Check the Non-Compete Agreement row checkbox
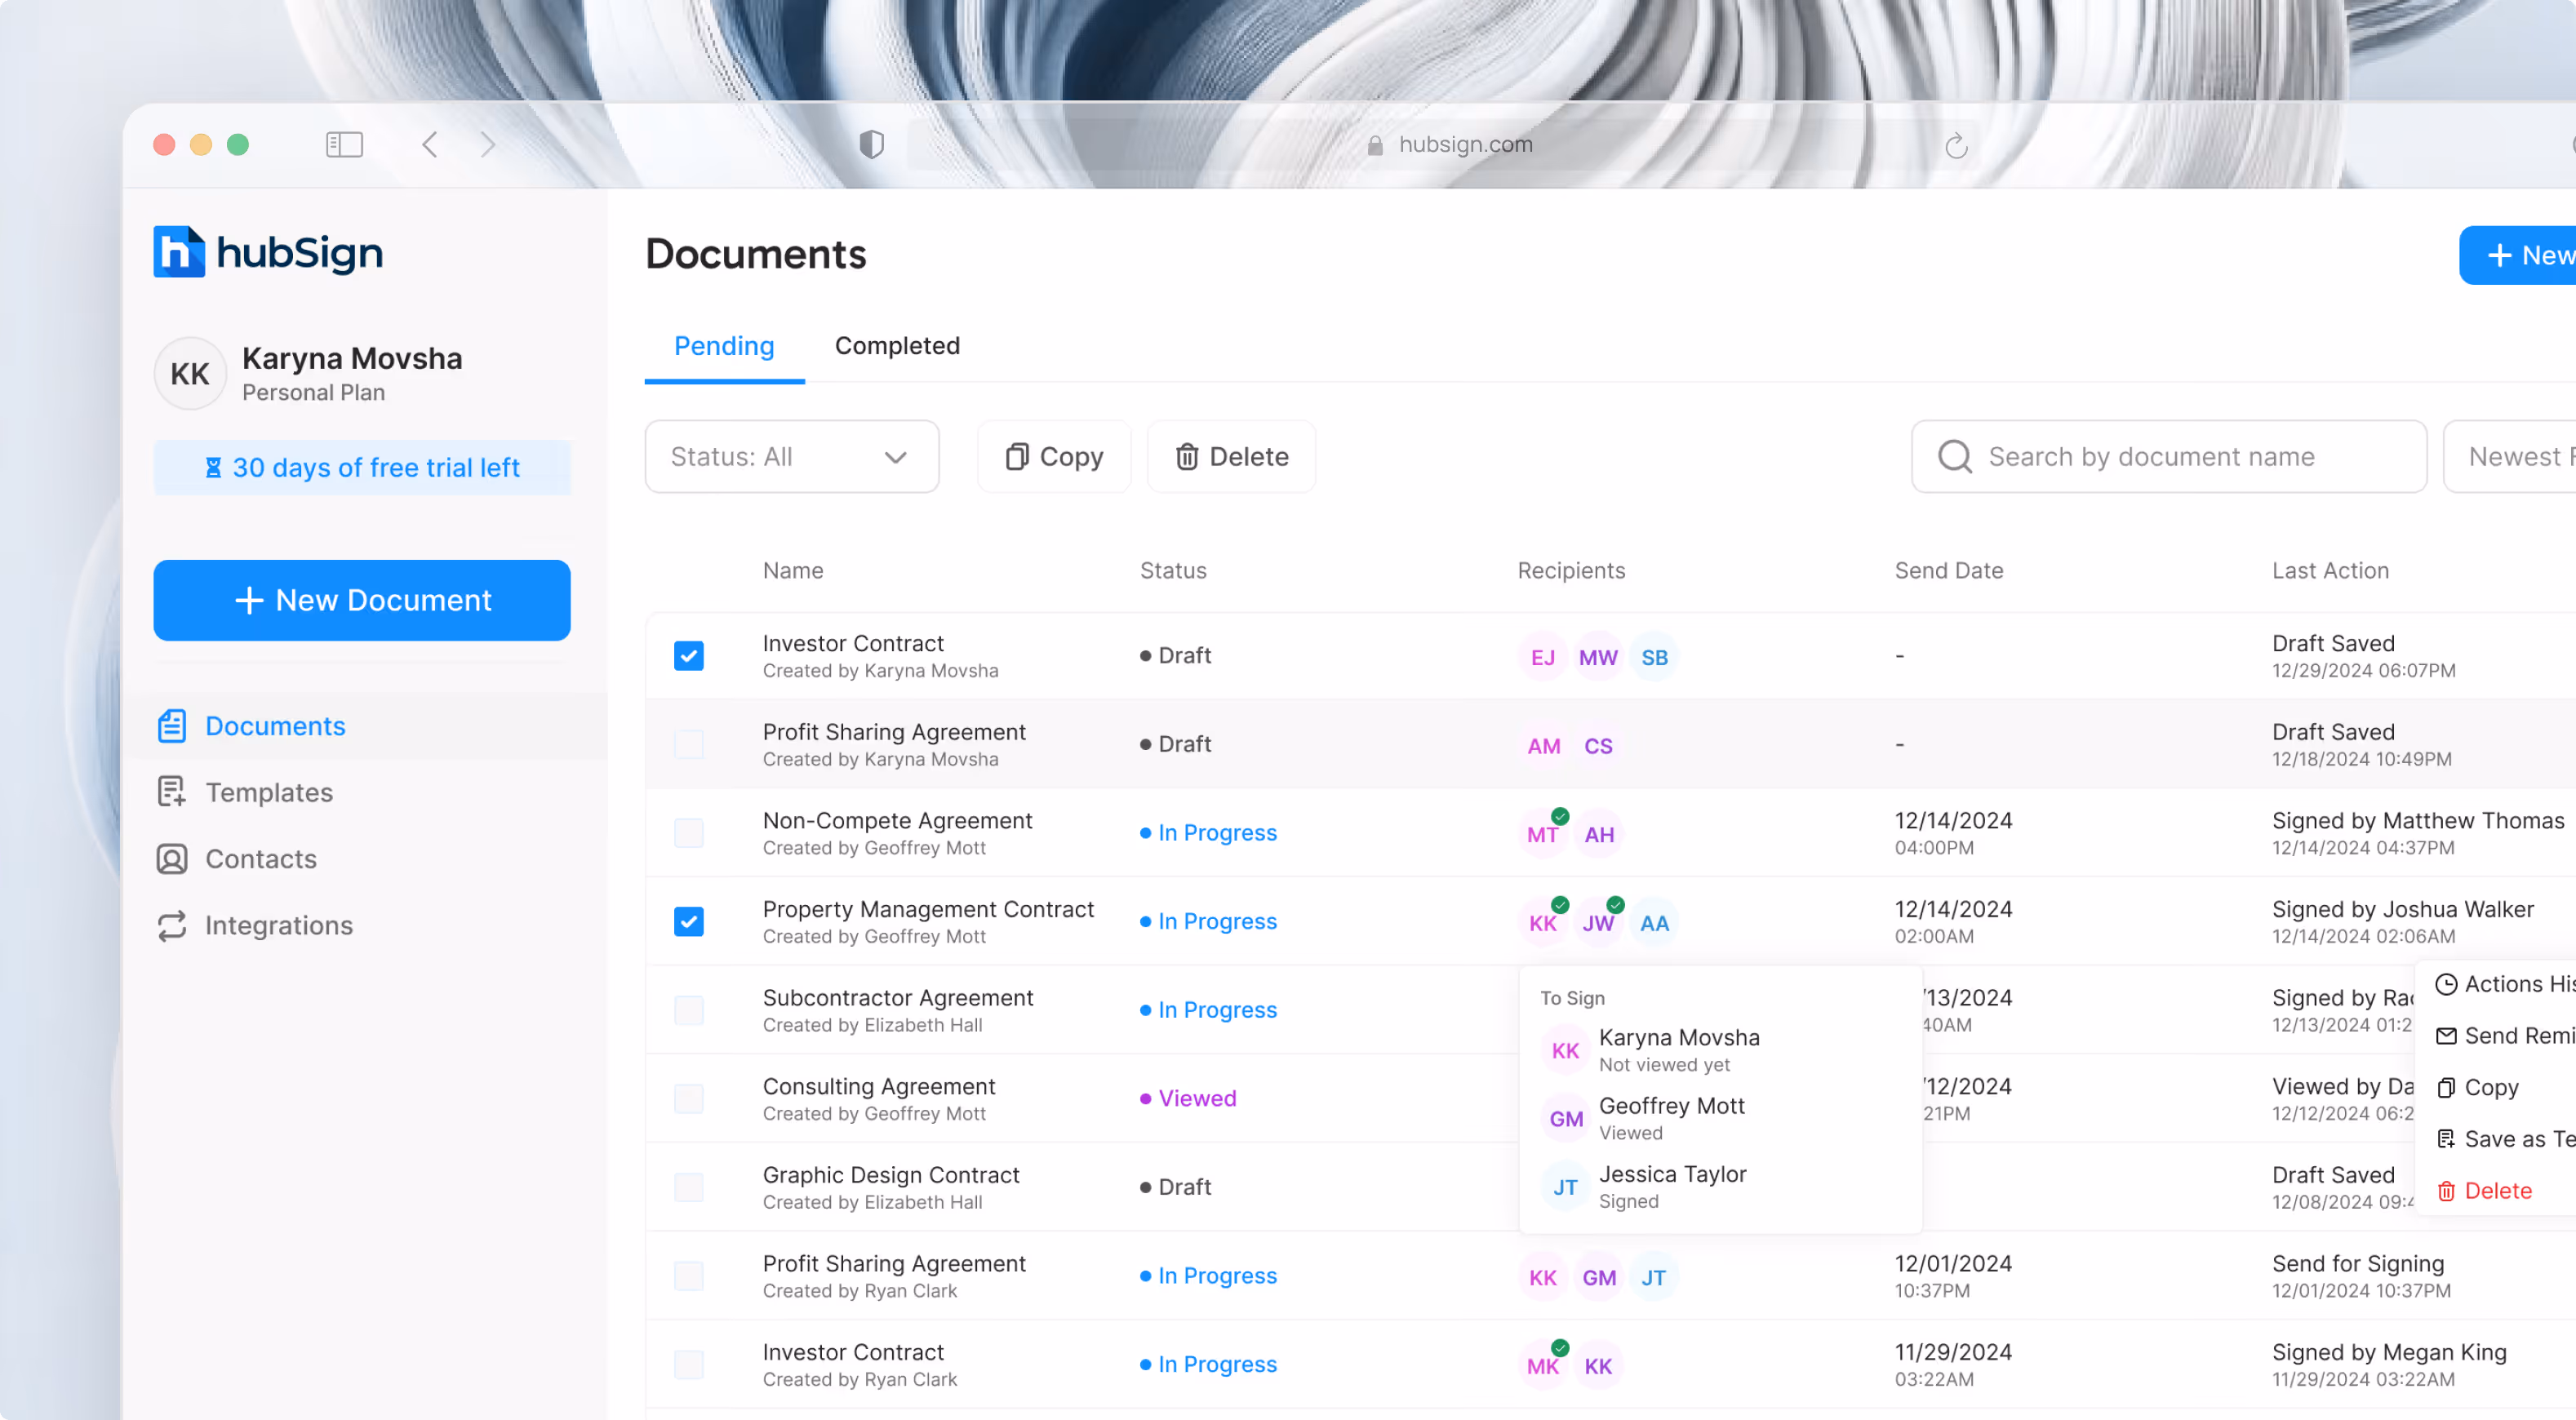Screen dimensions: 2576x1420 689,833
